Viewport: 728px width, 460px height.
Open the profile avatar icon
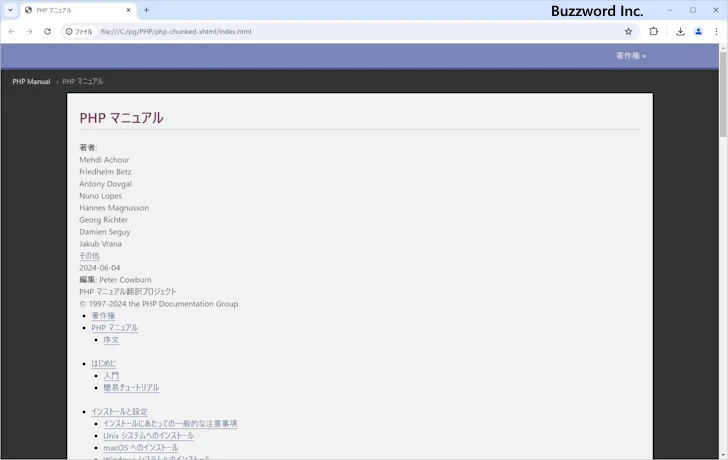pyautogui.click(x=698, y=32)
